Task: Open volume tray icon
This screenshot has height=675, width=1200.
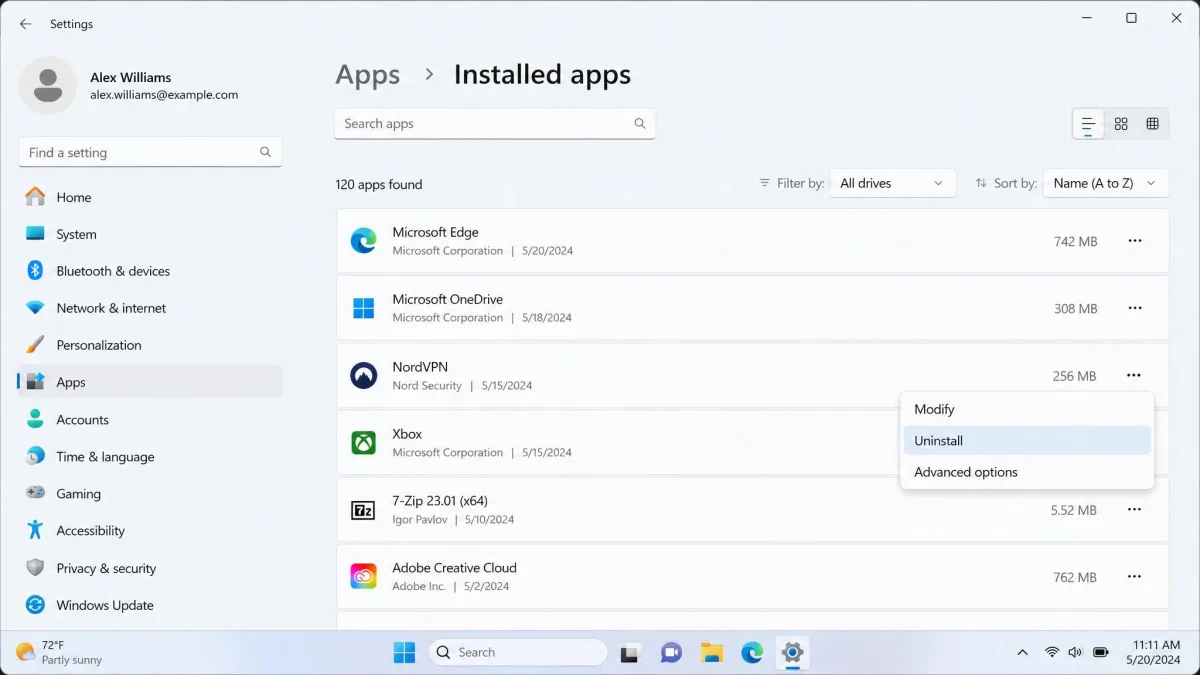Action: click(x=1075, y=653)
